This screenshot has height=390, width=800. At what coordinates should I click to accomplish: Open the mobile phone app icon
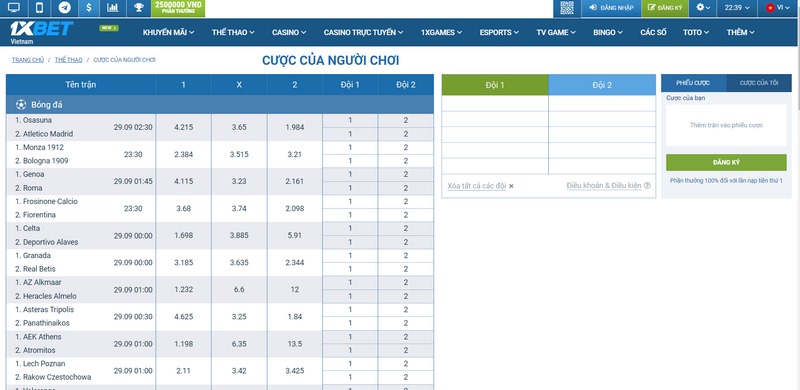click(x=39, y=8)
